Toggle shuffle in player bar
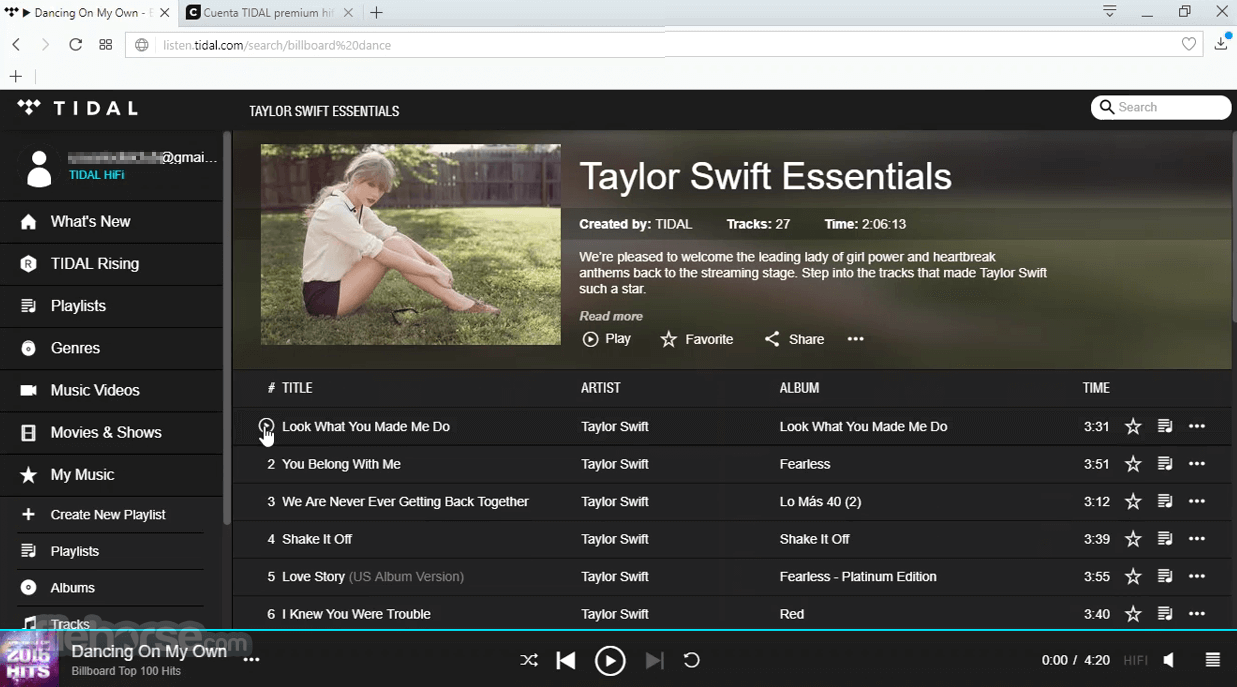Viewport: 1237px width, 687px height. [529, 660]
